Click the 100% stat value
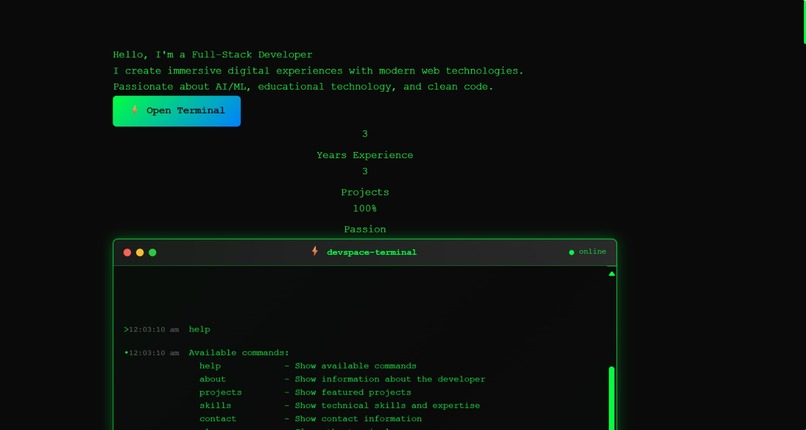The width and height of the screenshot is (806, 430). pyautogui.click(x=365, y=209)
